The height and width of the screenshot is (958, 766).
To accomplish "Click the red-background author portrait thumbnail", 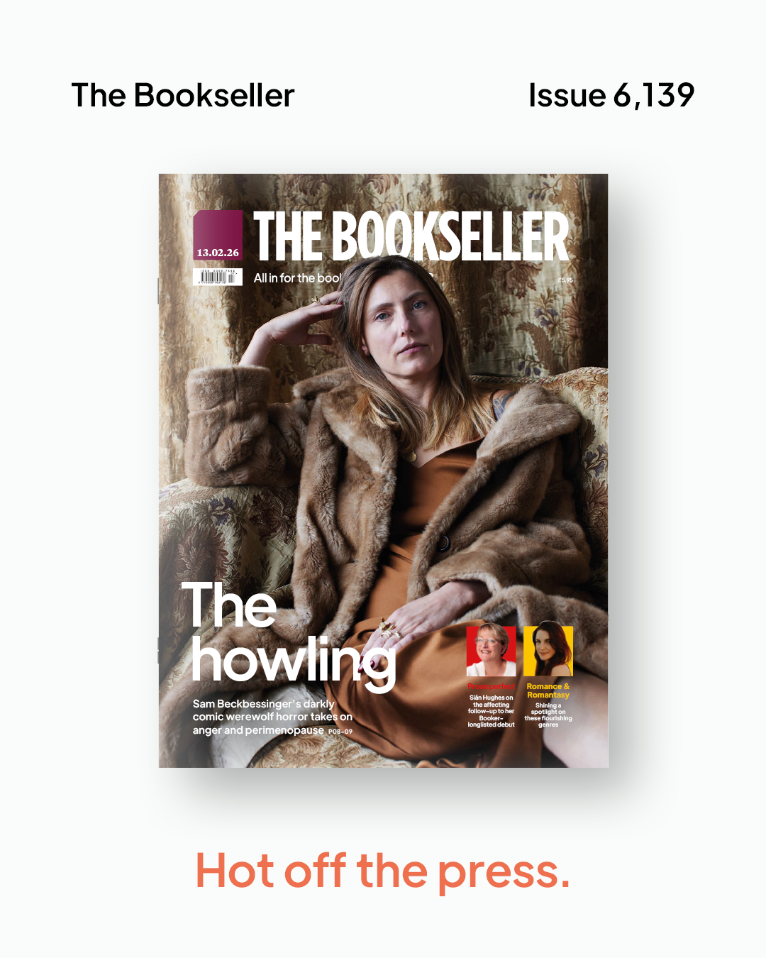I will [x=491, y=651].
